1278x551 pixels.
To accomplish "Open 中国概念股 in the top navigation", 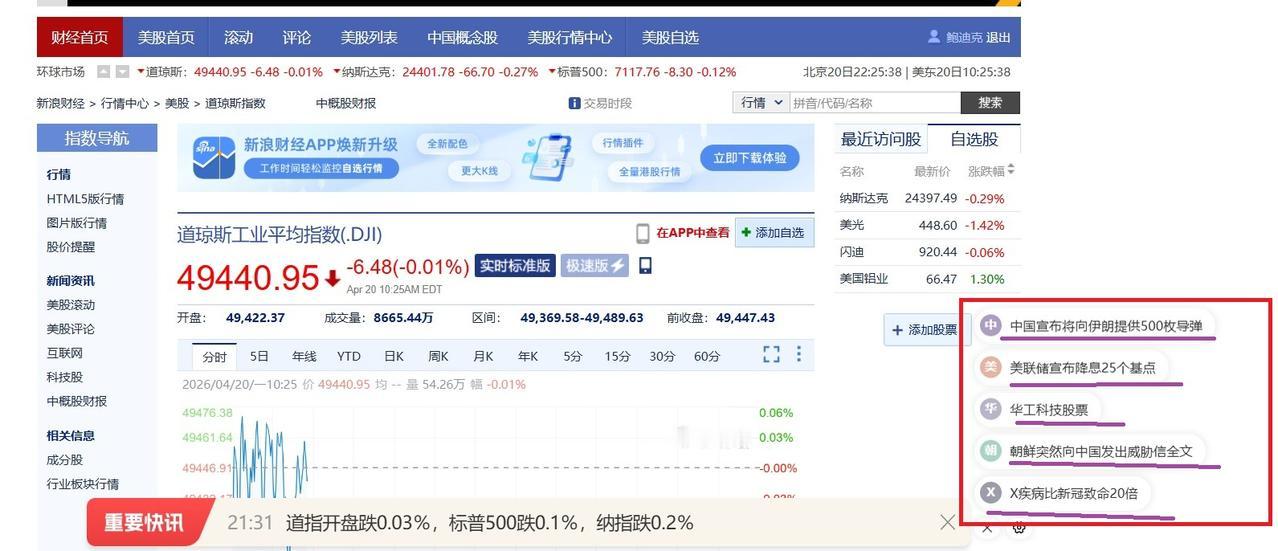I will click(x=462, y=37).
